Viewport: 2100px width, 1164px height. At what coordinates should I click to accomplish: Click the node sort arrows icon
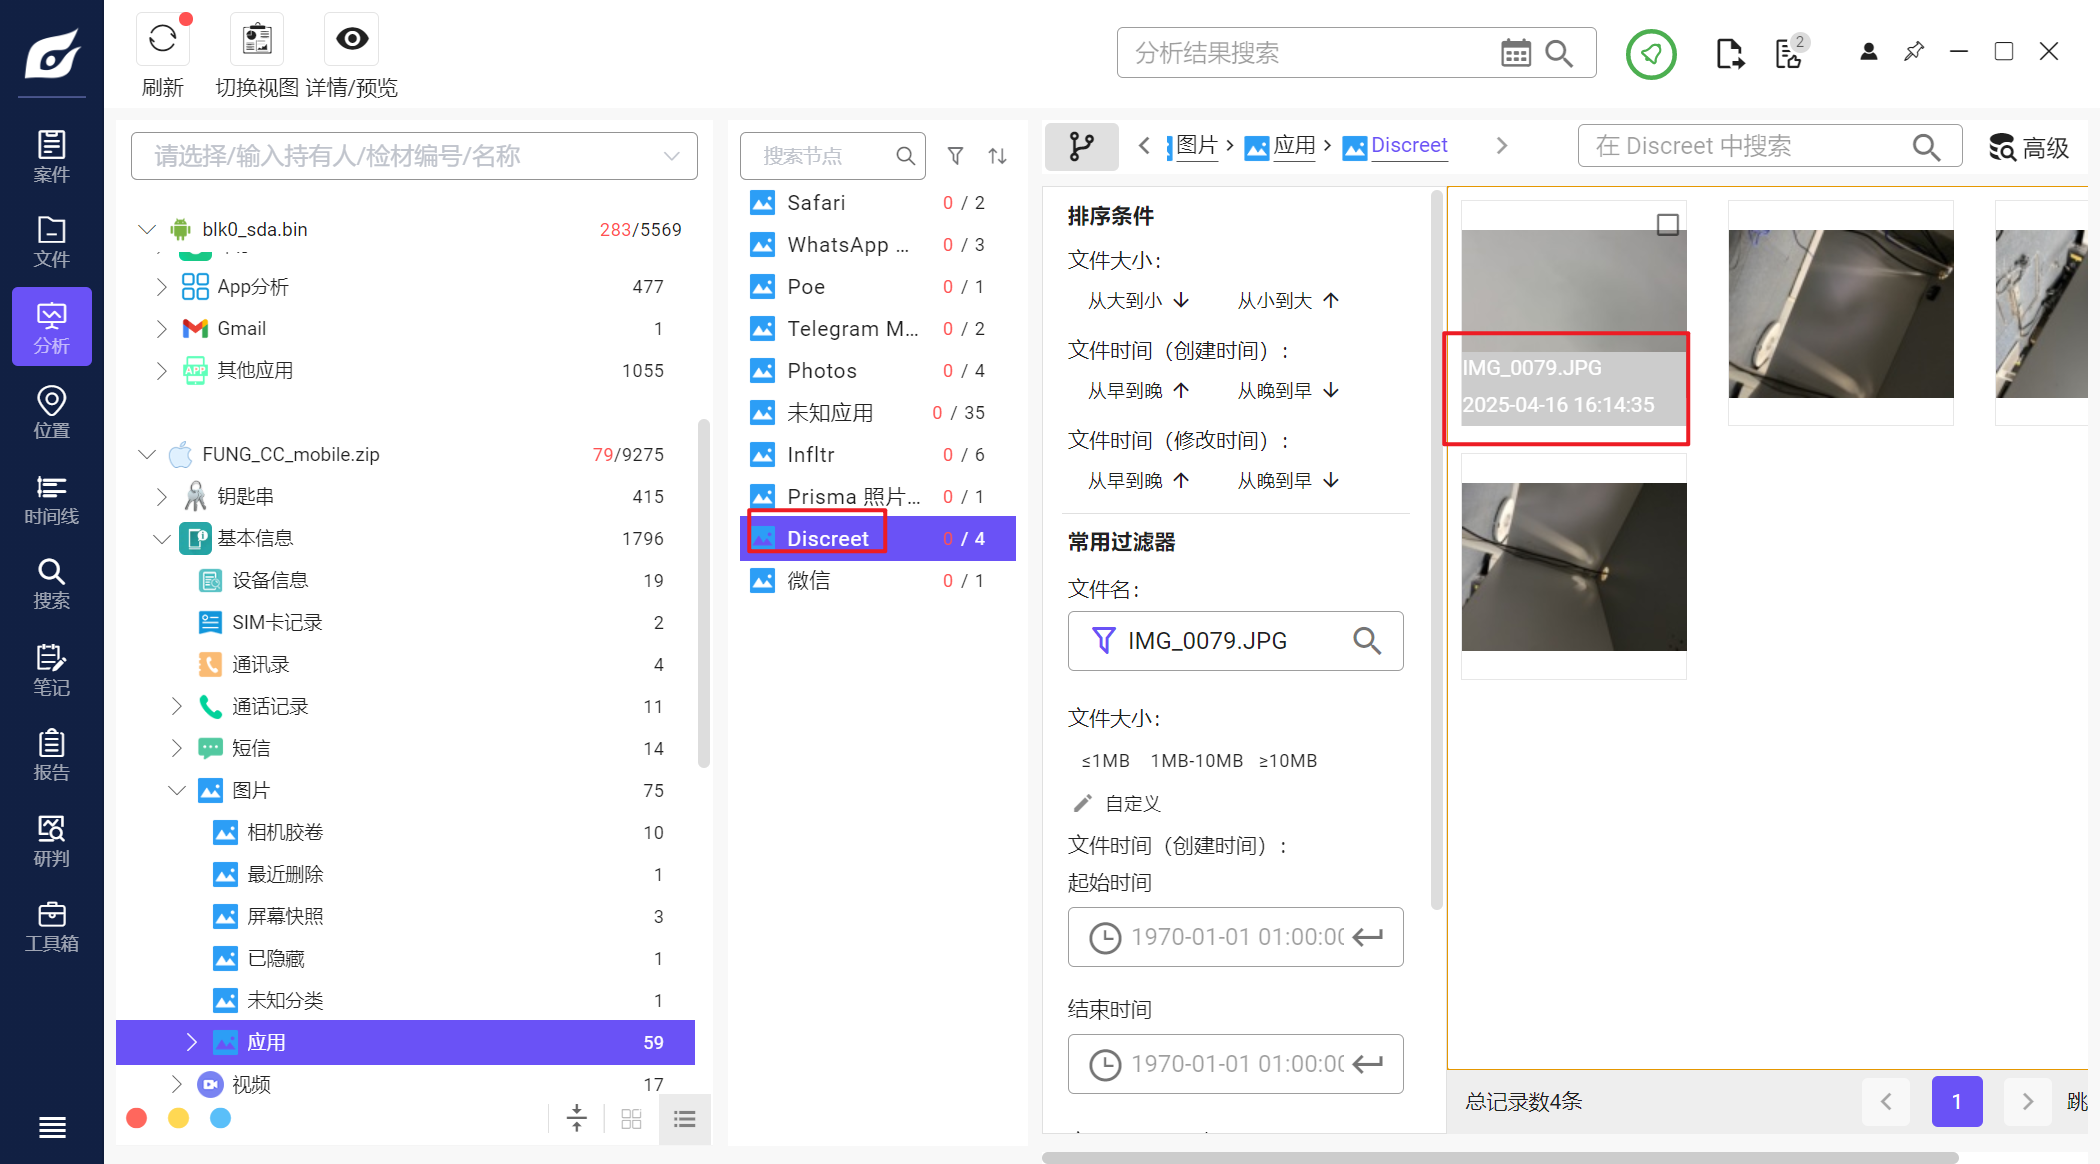click(x=997, y=156)
